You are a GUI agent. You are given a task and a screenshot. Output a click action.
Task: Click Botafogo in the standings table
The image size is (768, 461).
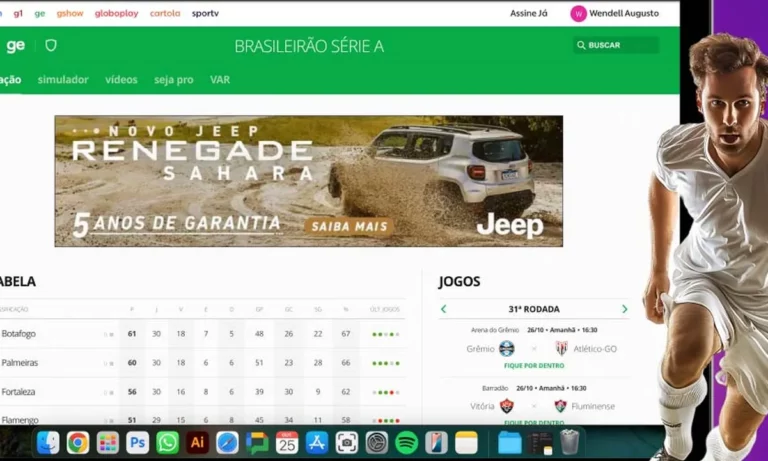tap(19, 334)
